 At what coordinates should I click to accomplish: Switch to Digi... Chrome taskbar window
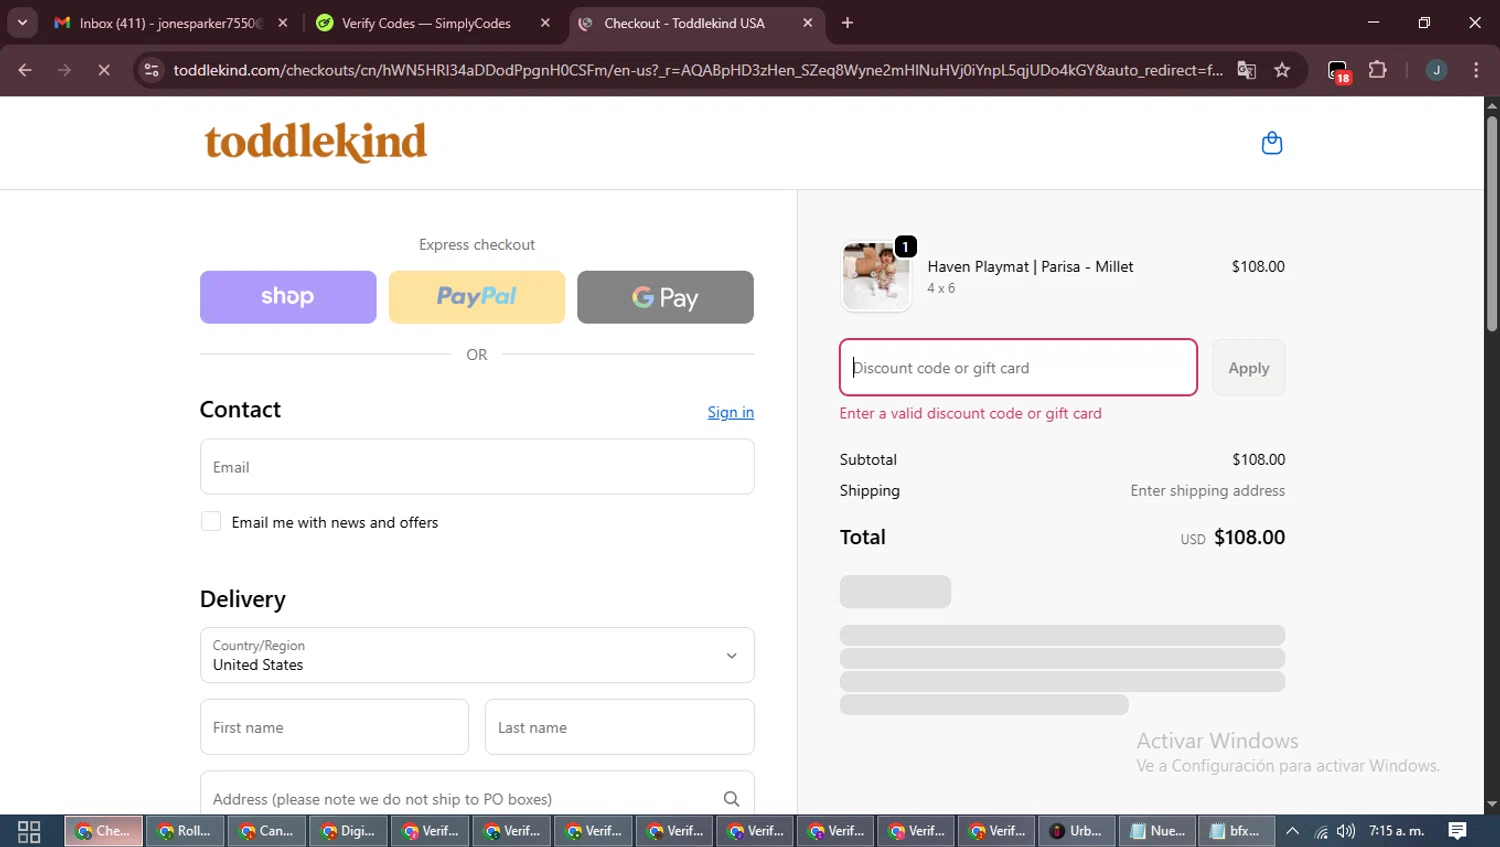point(348,831)
